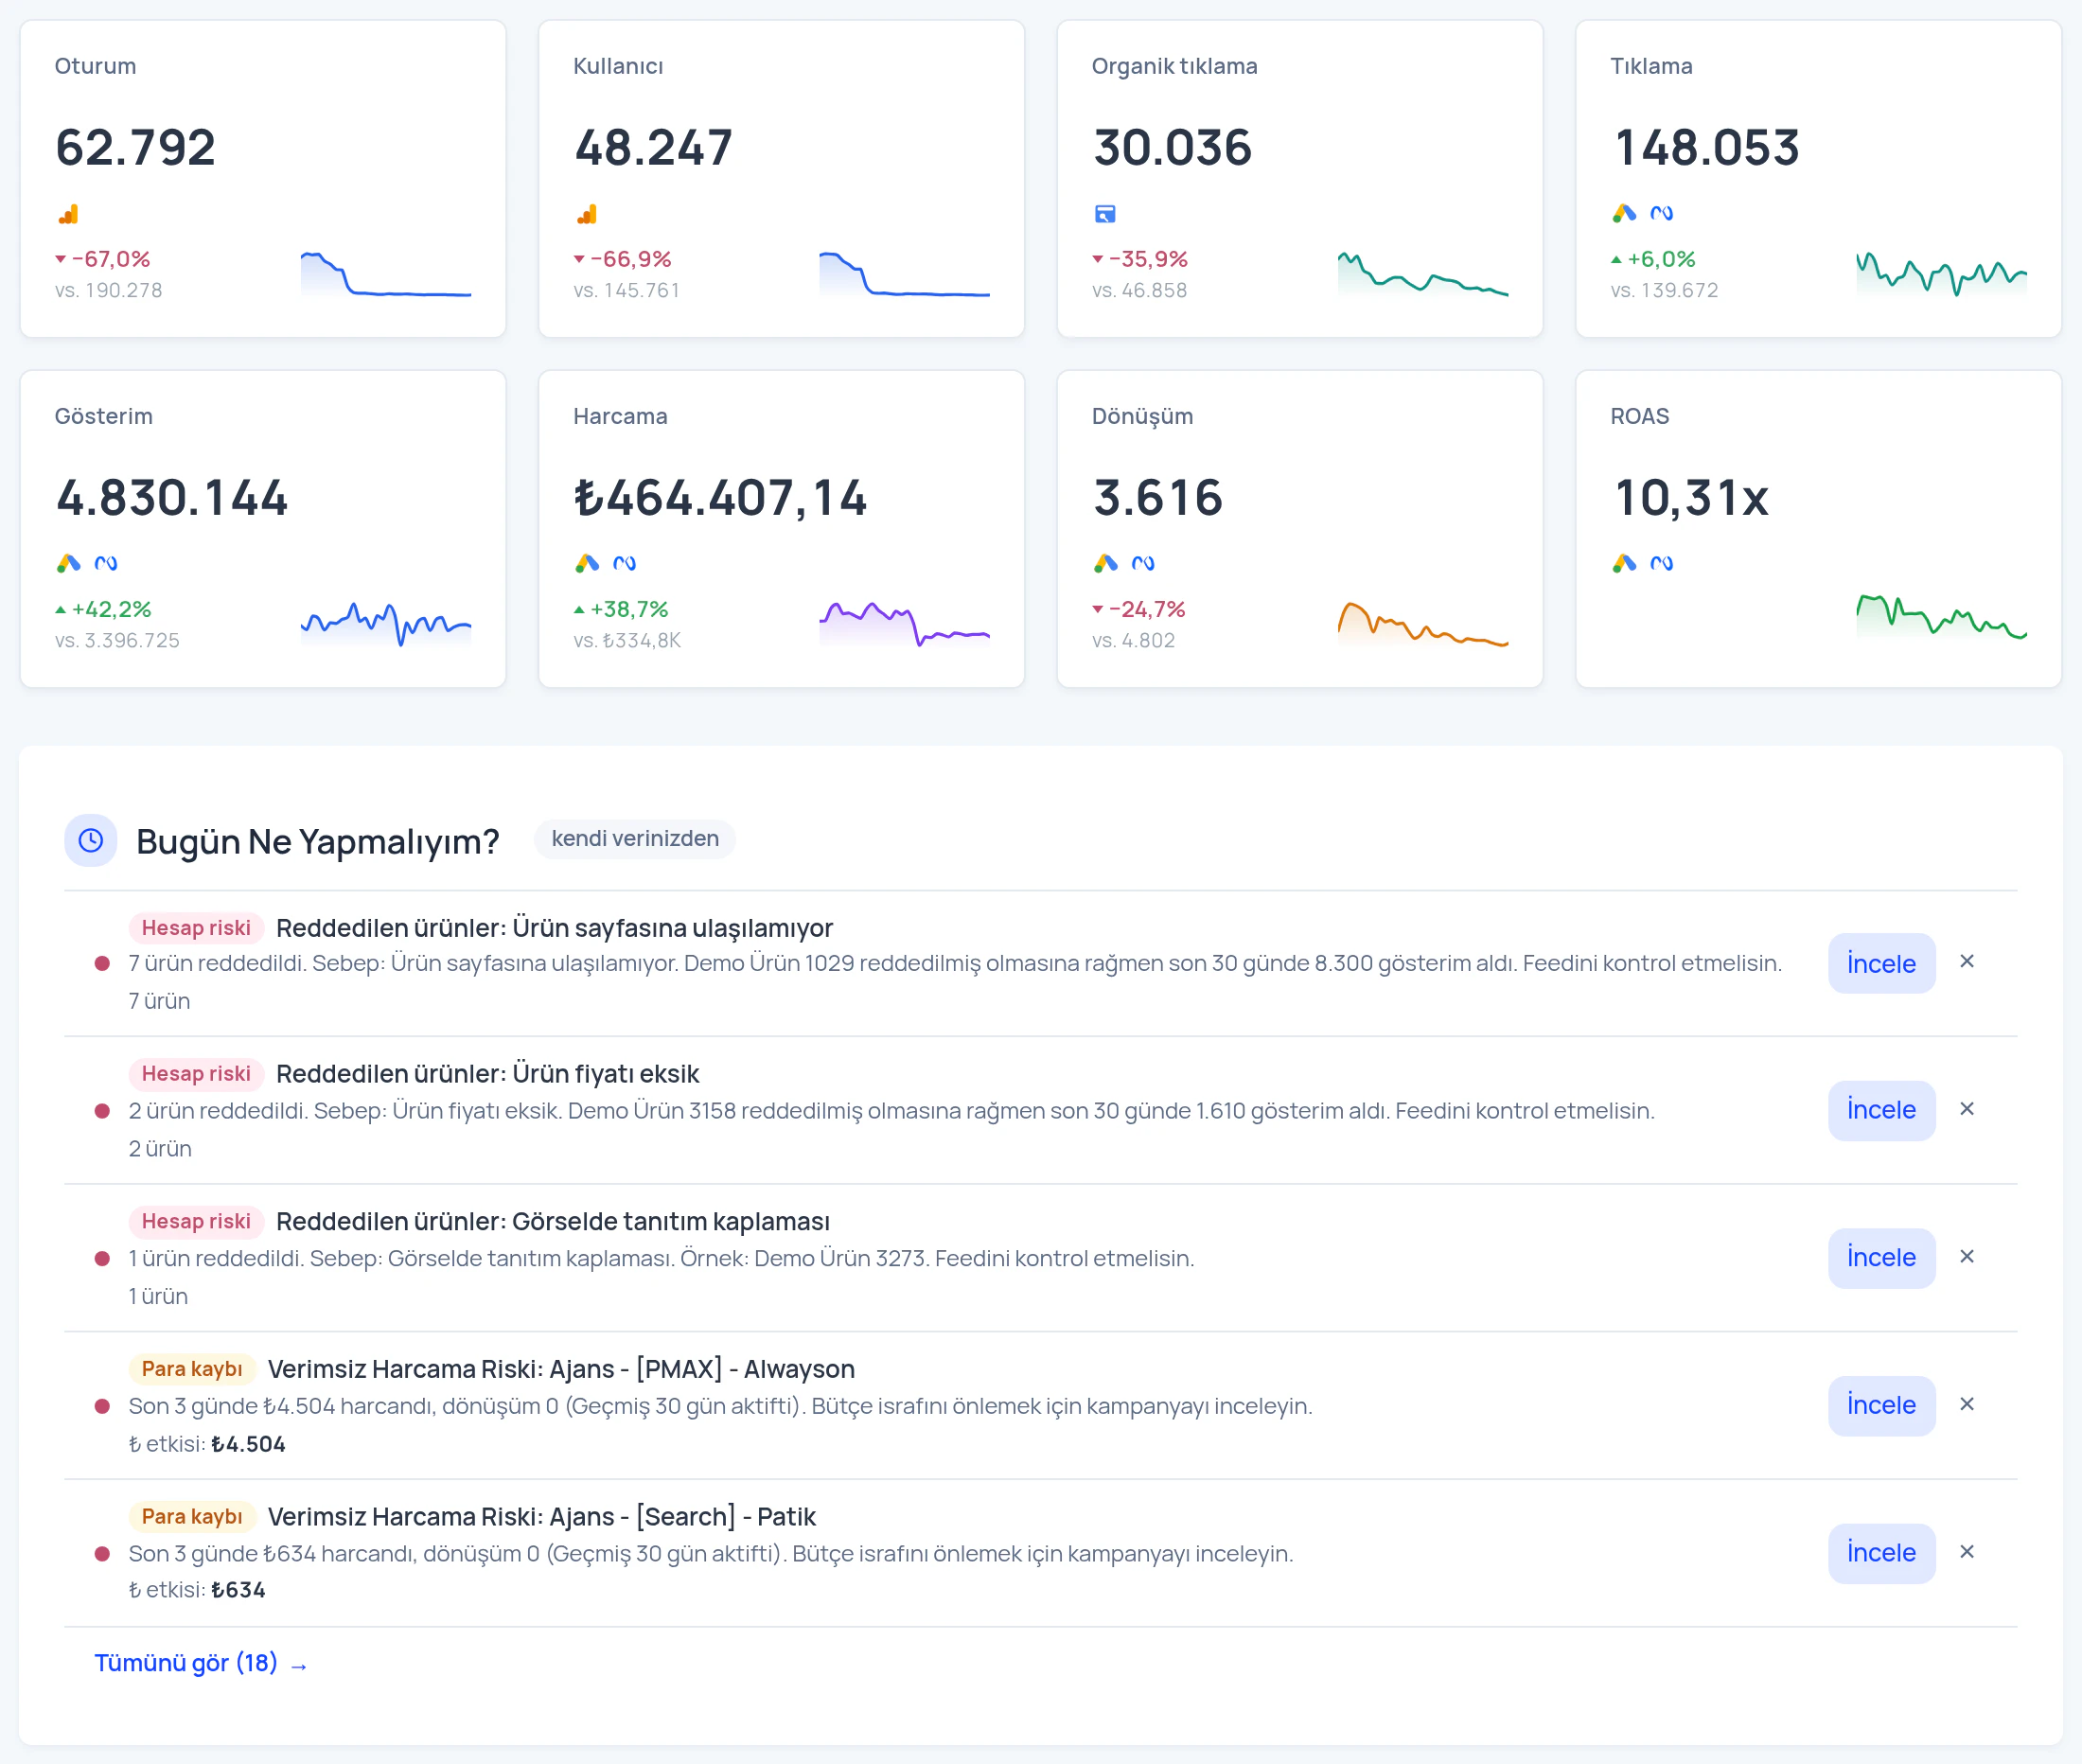The image size is (2082, 1764).
Task: Click the Harcama value ₺464.407,14
Action: point(720,498)
